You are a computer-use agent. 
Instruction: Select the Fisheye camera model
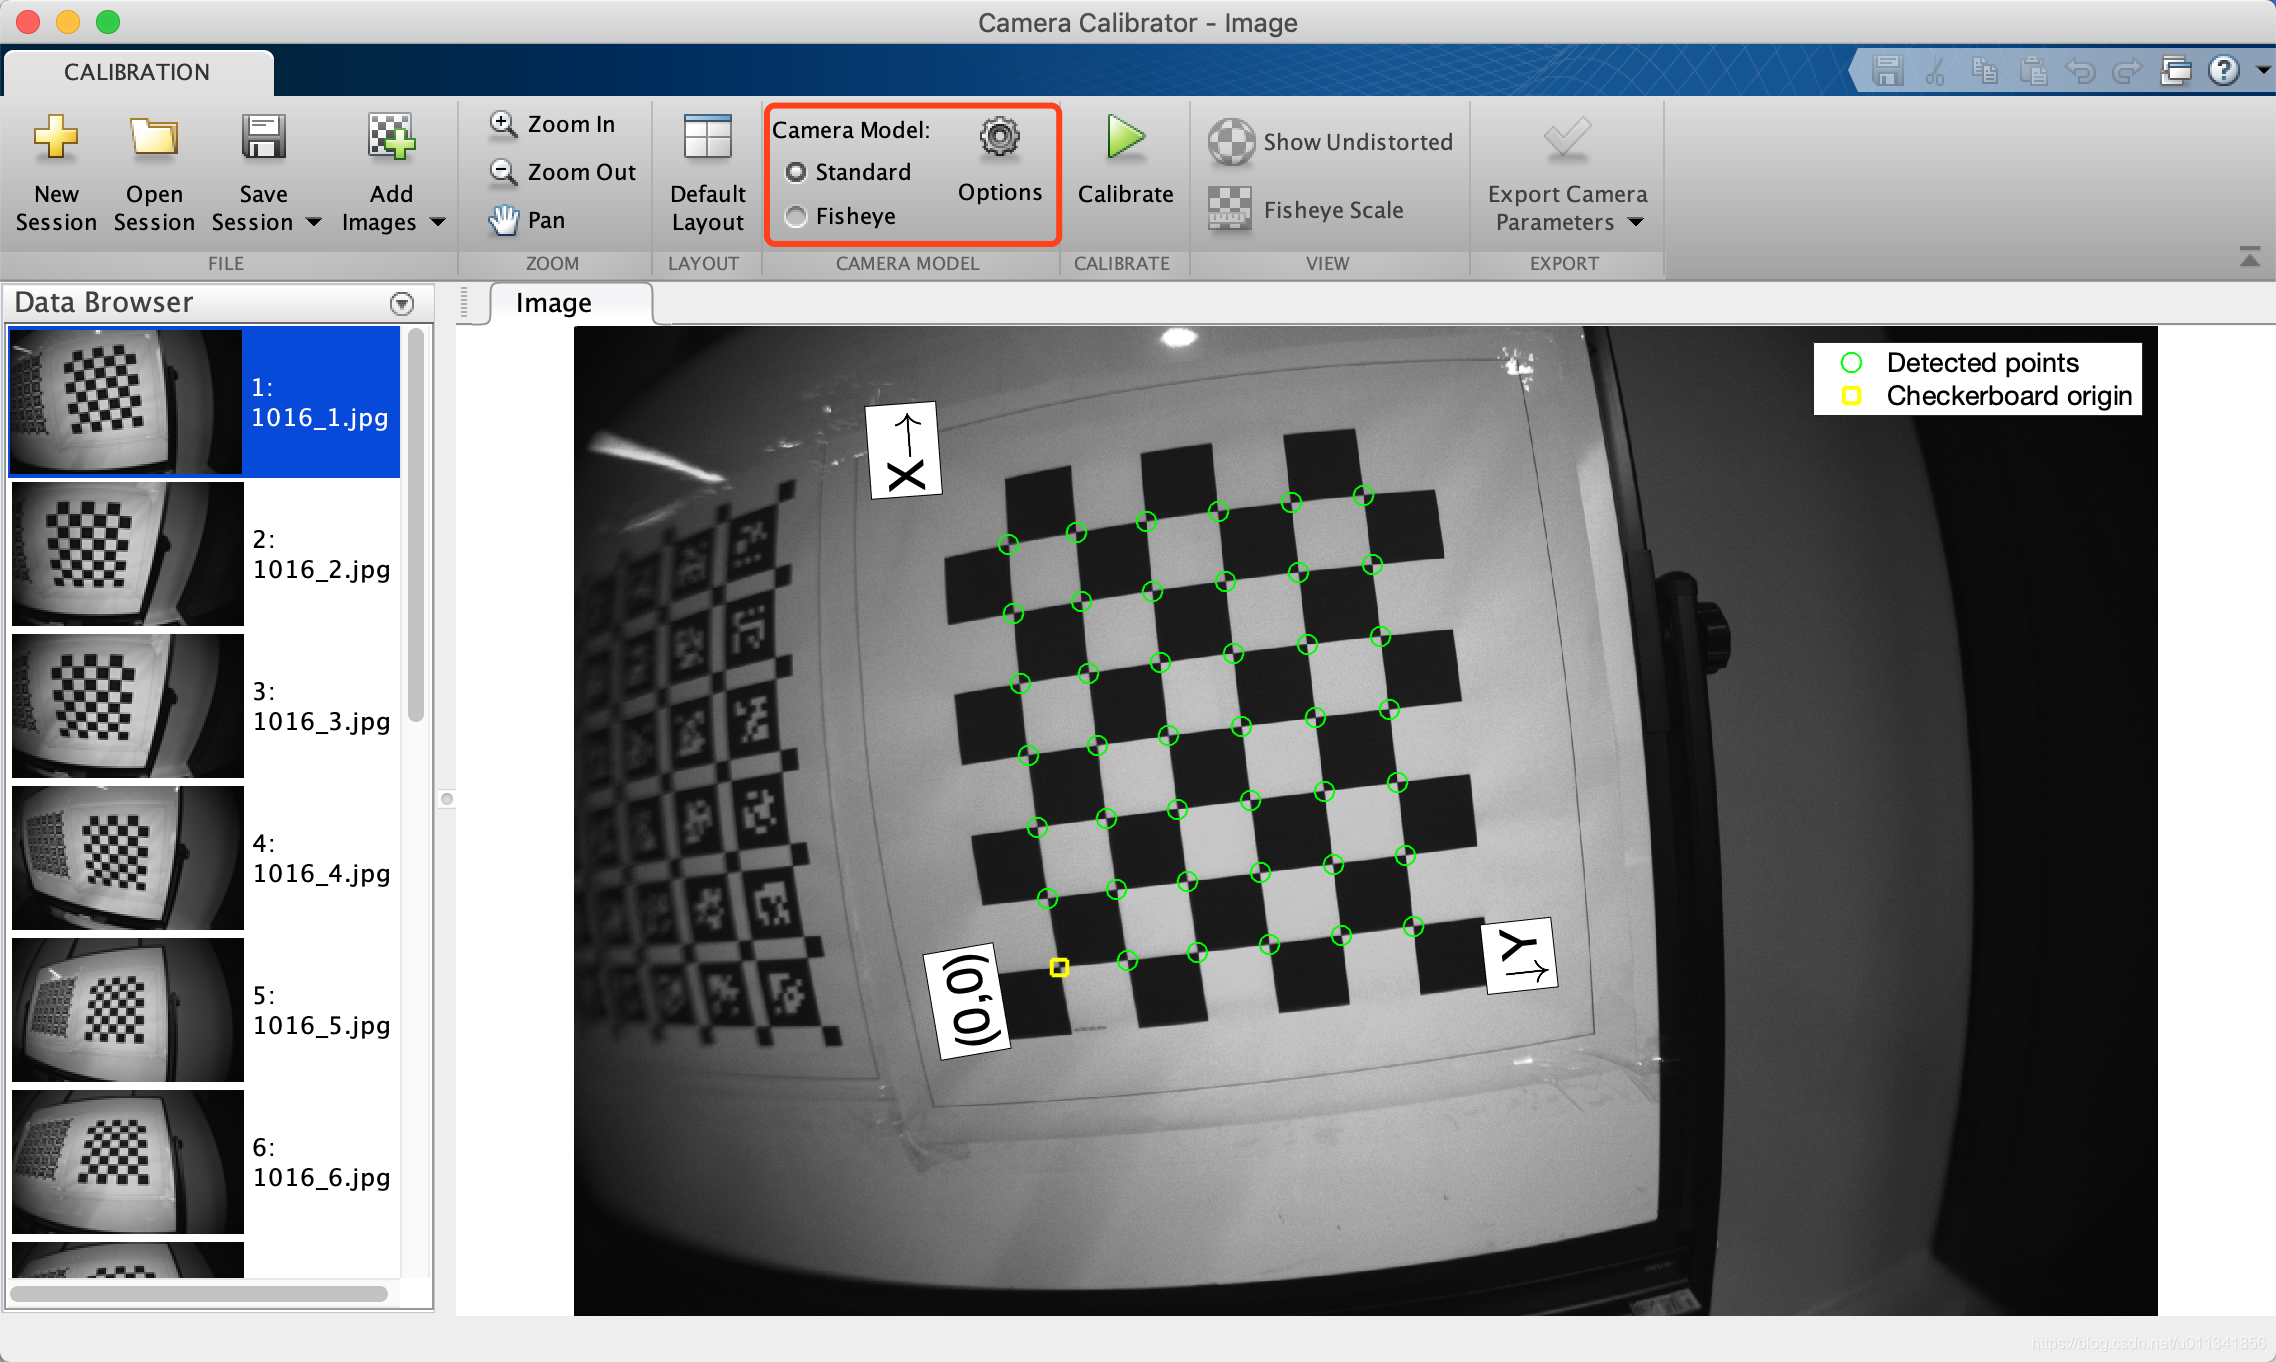pyautogui.click(x=796, y=216)
